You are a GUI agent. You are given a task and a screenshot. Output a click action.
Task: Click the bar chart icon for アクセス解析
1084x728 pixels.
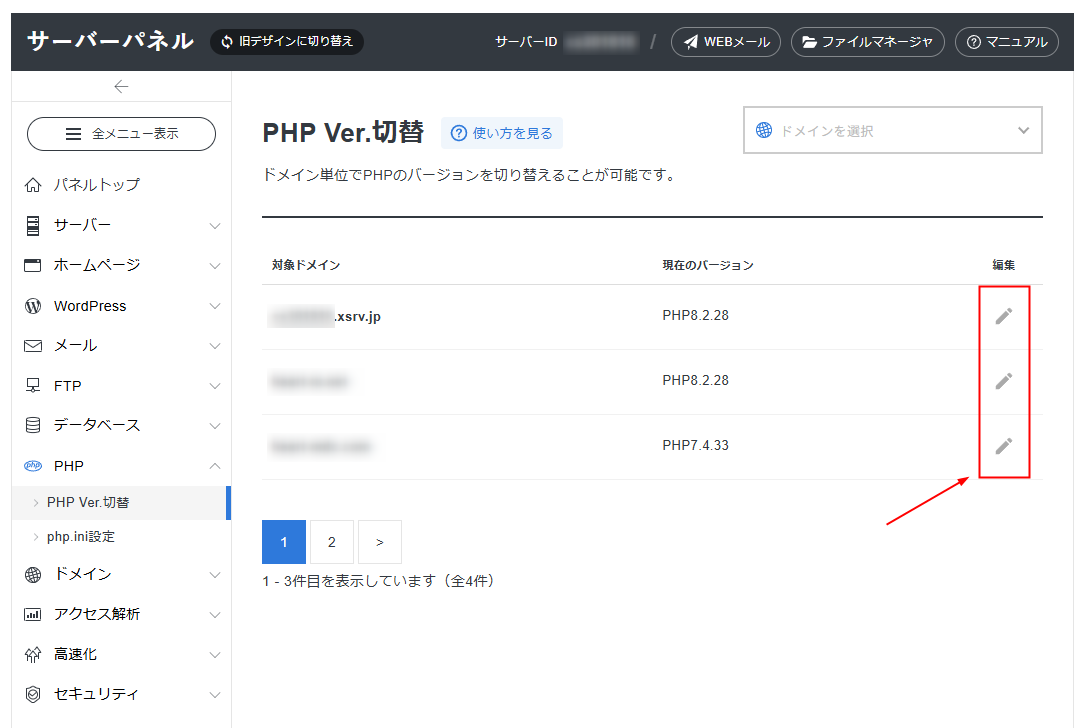click(32, 615)
